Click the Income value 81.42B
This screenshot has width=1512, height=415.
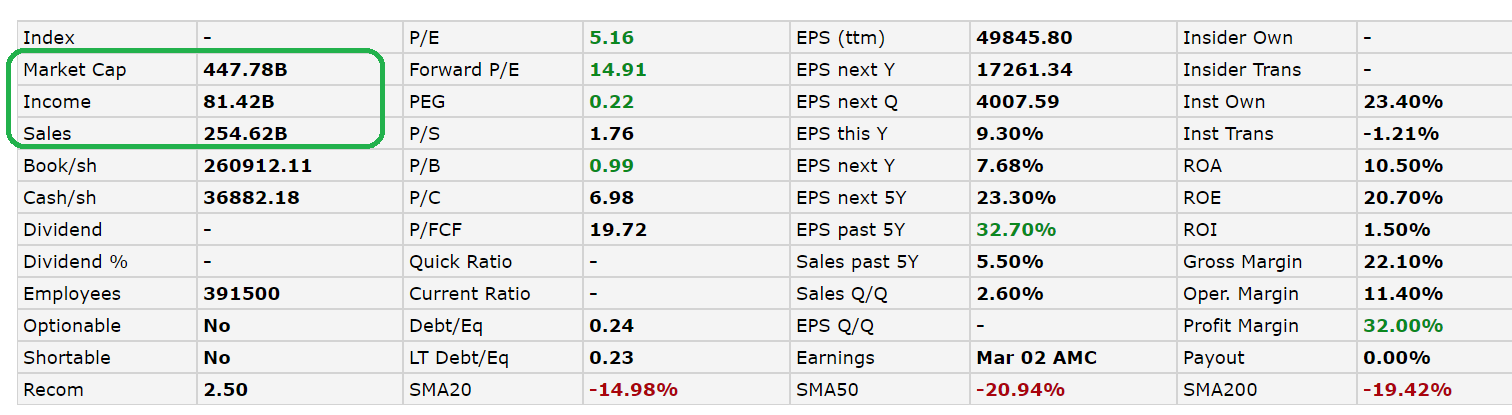click(x=239, y=102)
